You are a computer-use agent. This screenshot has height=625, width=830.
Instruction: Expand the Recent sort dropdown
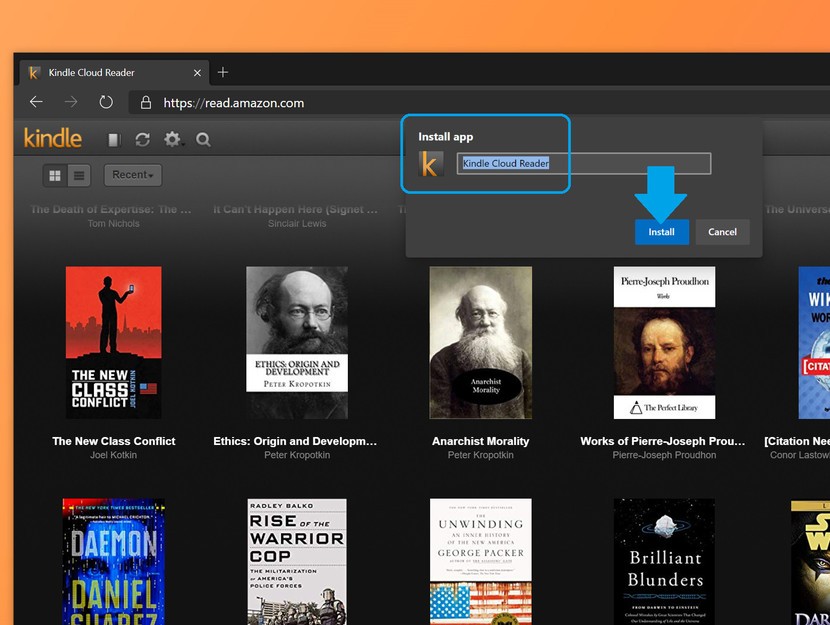(x=133, y=175)
